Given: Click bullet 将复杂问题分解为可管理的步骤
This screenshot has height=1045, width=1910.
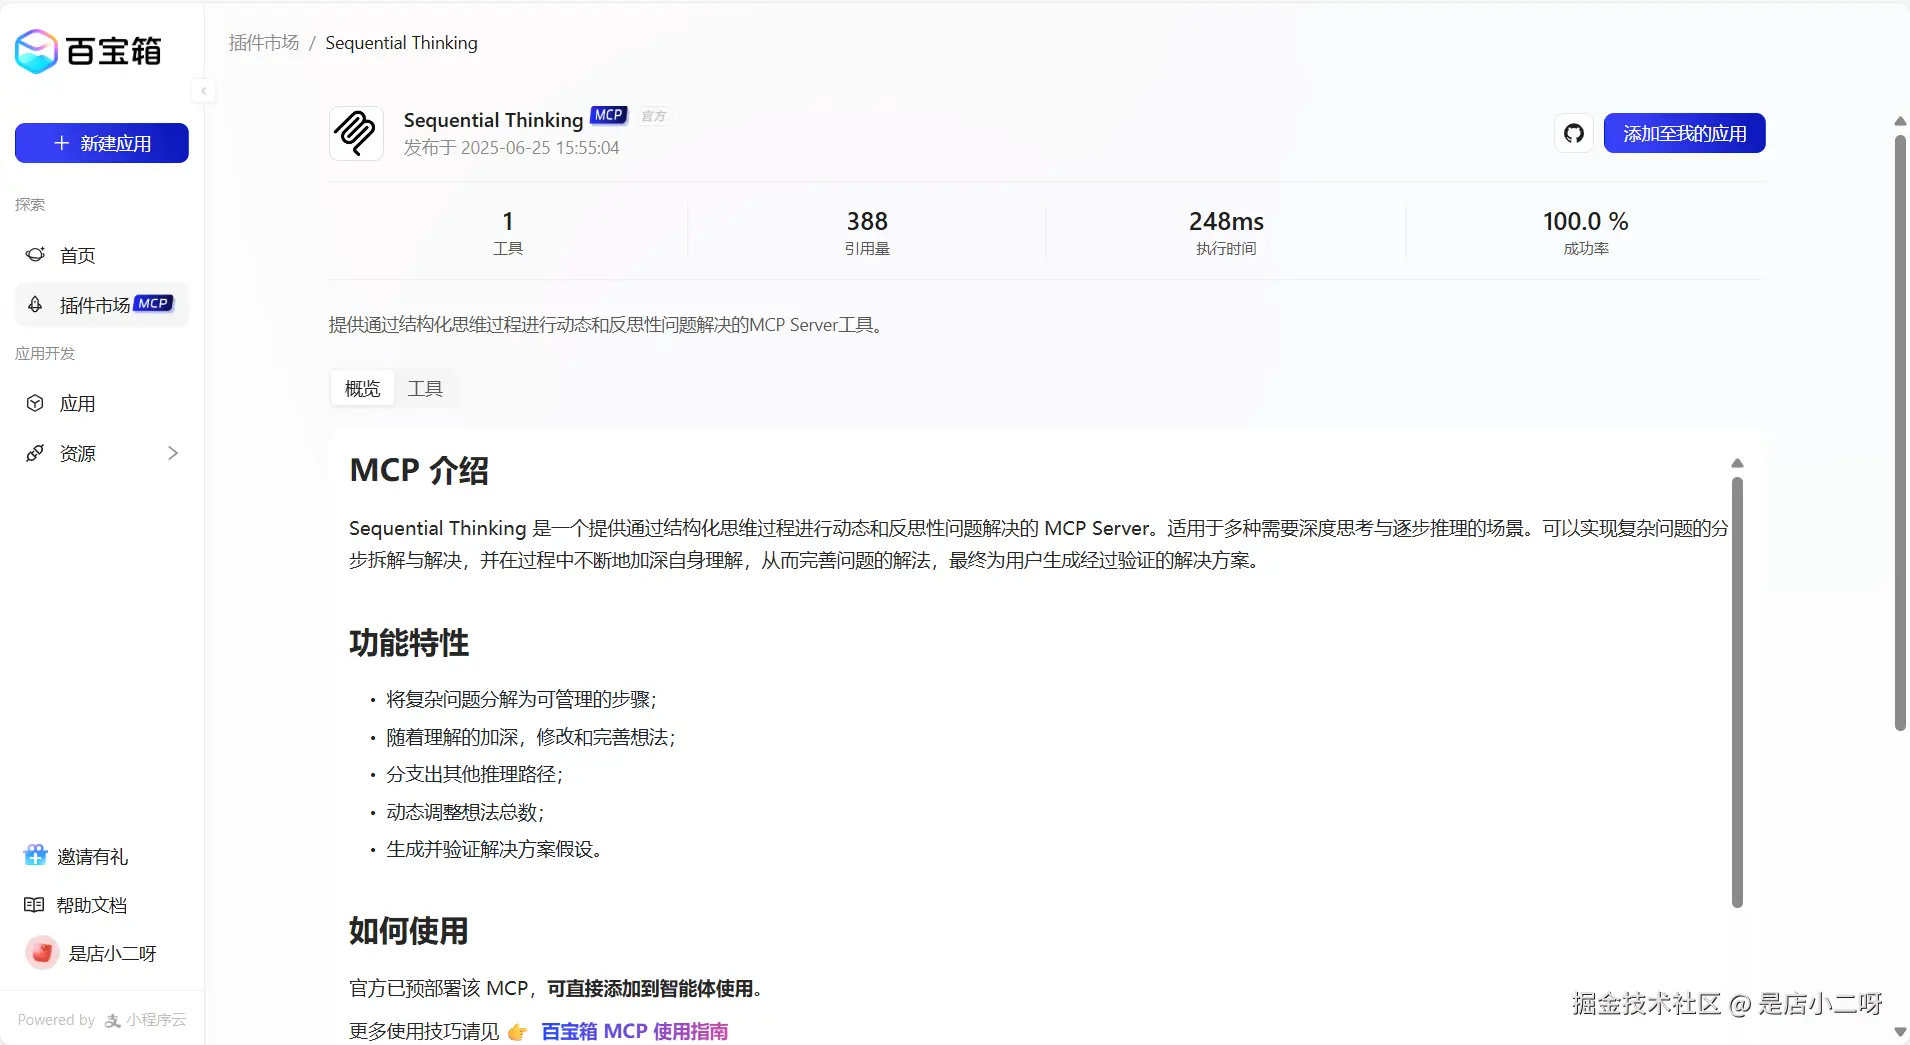Looking at the screenshot, I should pyautogui.click(x=521, y=699).
